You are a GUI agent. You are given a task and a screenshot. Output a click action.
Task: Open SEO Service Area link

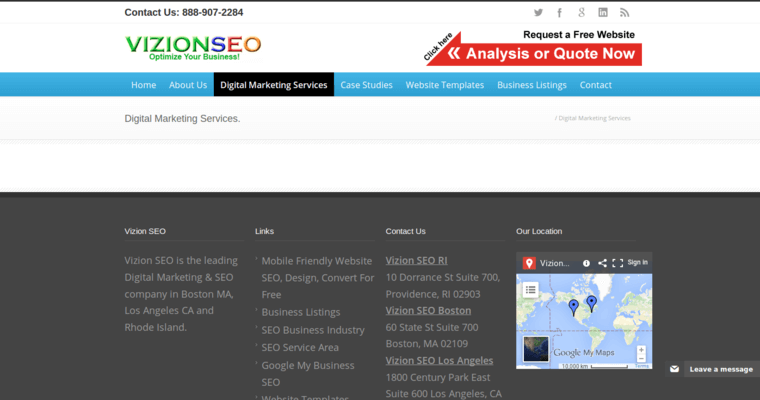300,348
